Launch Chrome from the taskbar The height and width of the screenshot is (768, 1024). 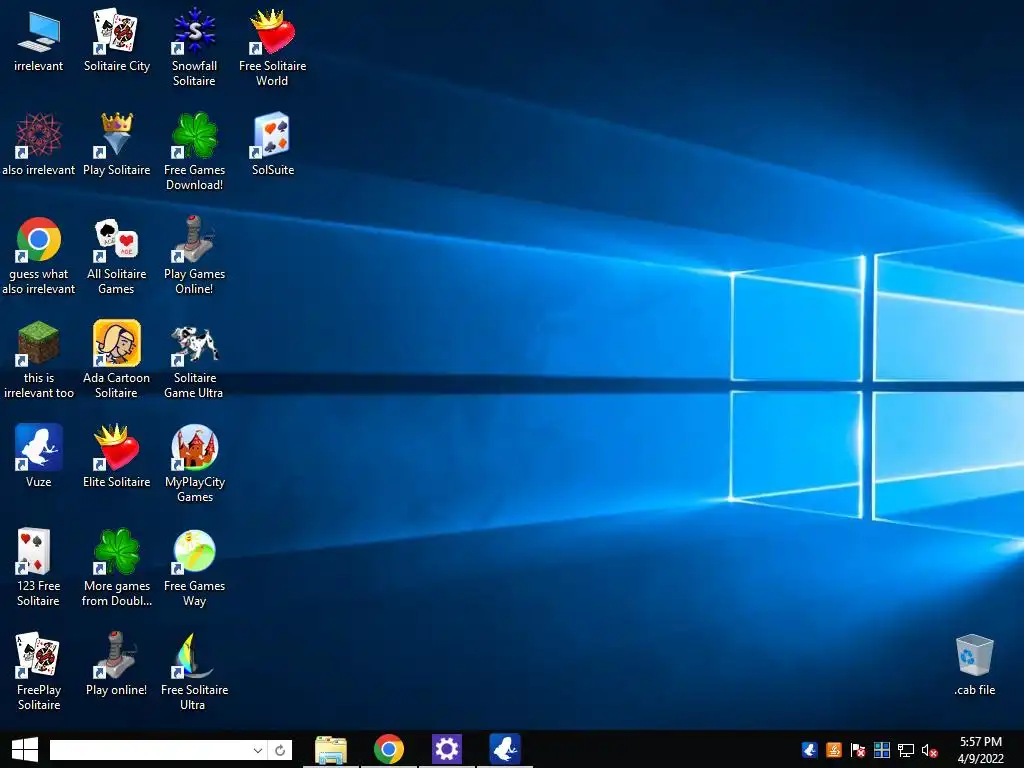[389, 749]
